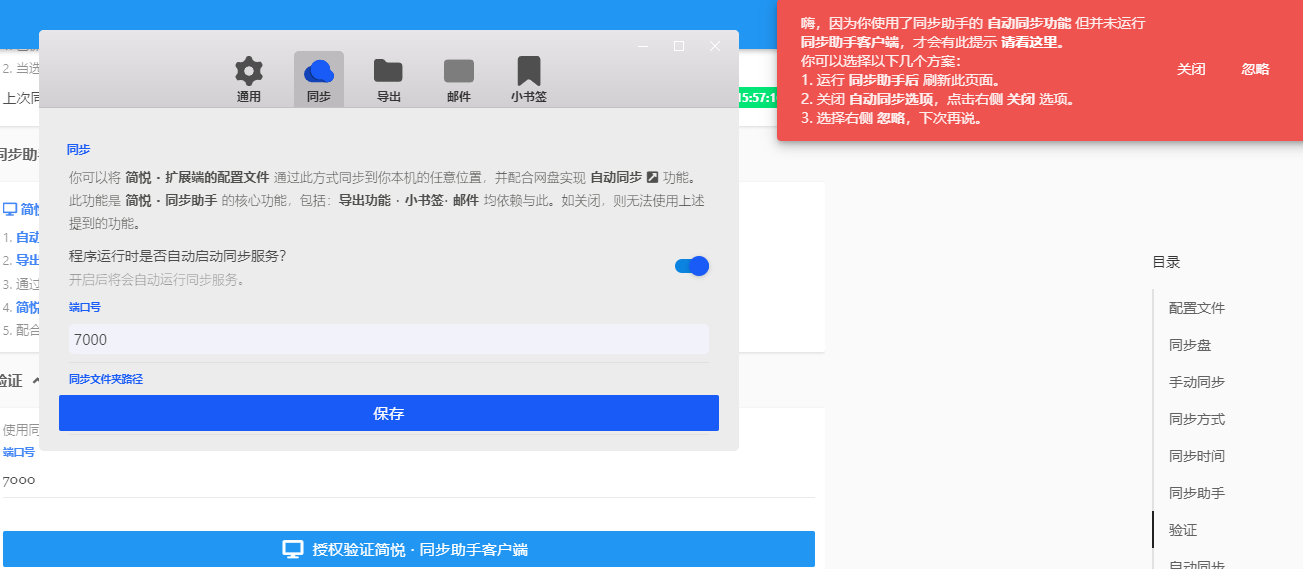This screenshot has width=1303, height=569.
Task: Open the 小书签 bookmark tab
Action: (529, 80)
